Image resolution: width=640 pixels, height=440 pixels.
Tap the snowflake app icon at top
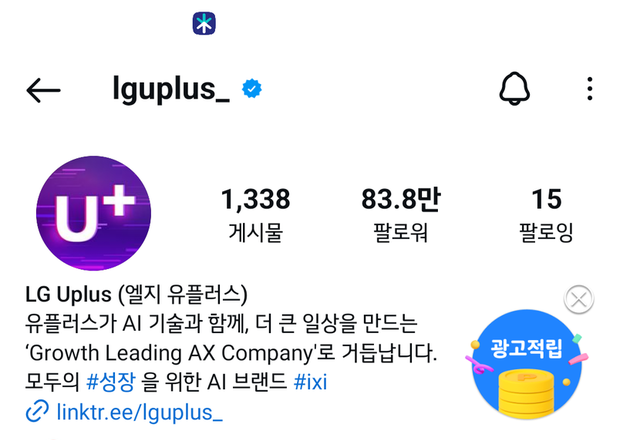[204, 23]
